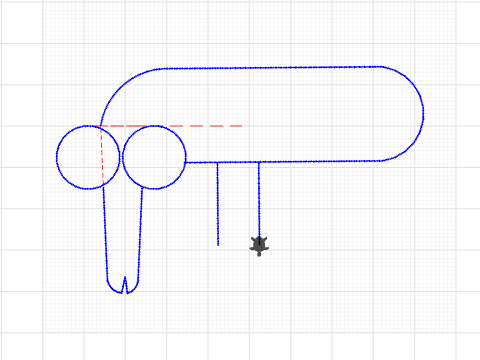
Task: Click the vertical leg line above the turtle
Action: 259,199
